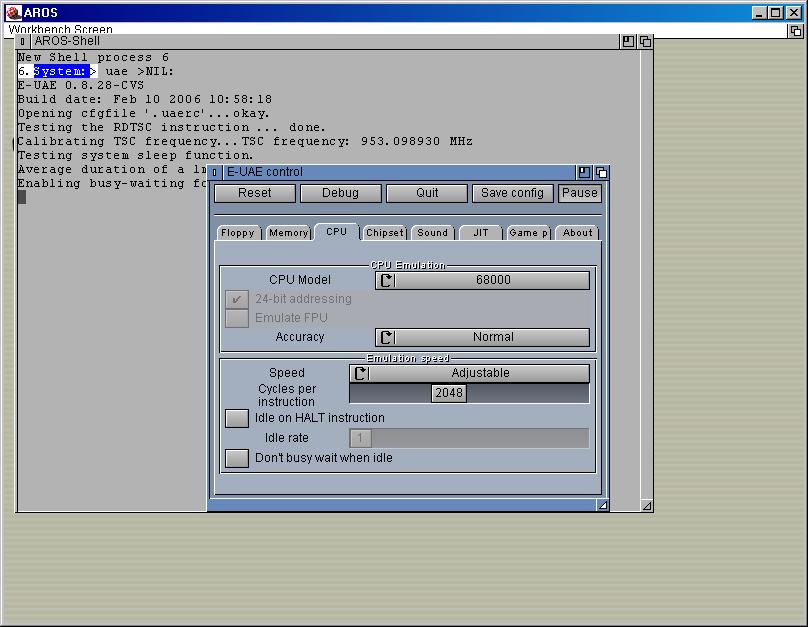Cycle CPU Model using its cycle icon
Viewport: 808px width, 627px height.
pyautogui.click(x=386, y=280)
